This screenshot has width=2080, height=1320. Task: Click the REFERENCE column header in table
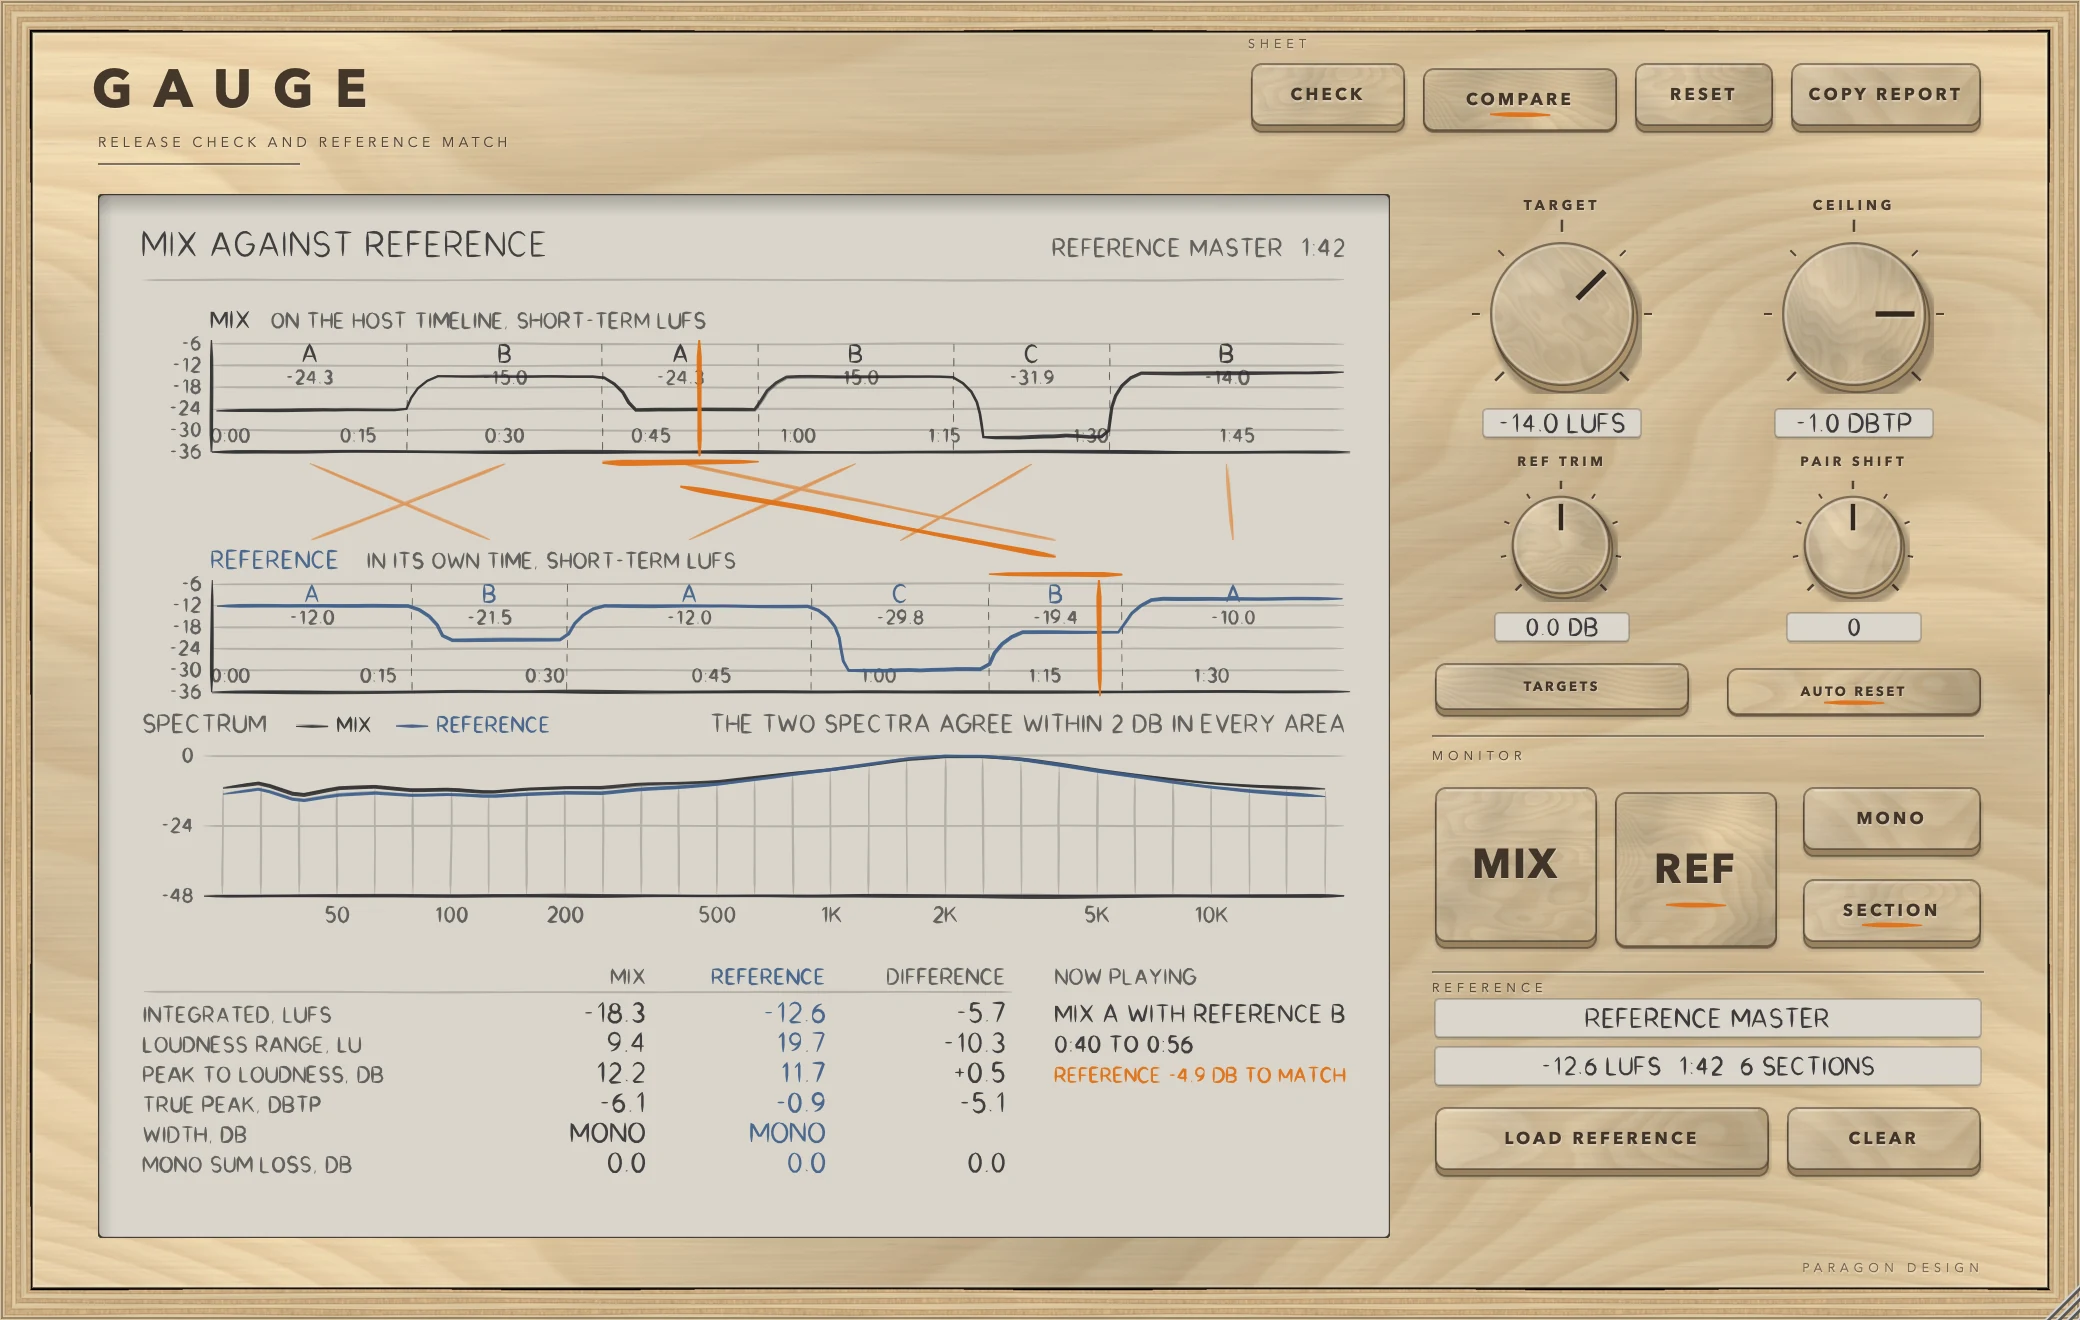(767, 977)
